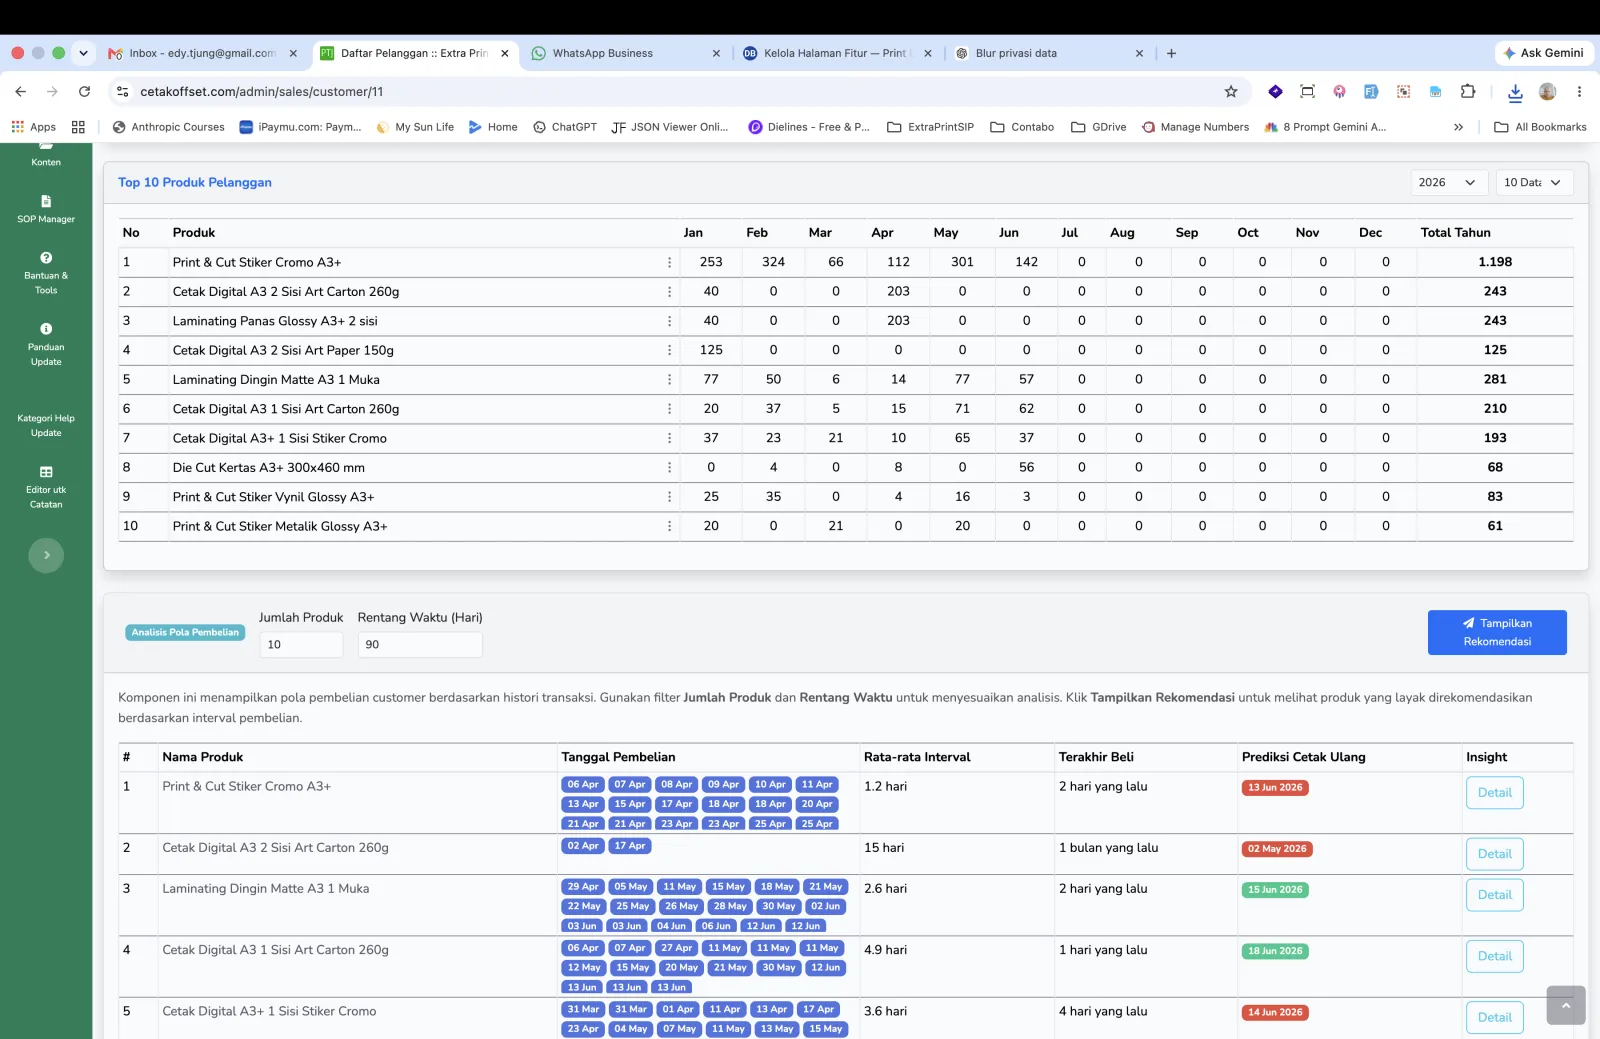Open the Apps shortcut in bookmarks bar
Screen dimensions: 1600x1039
click(x=34, y=127)
